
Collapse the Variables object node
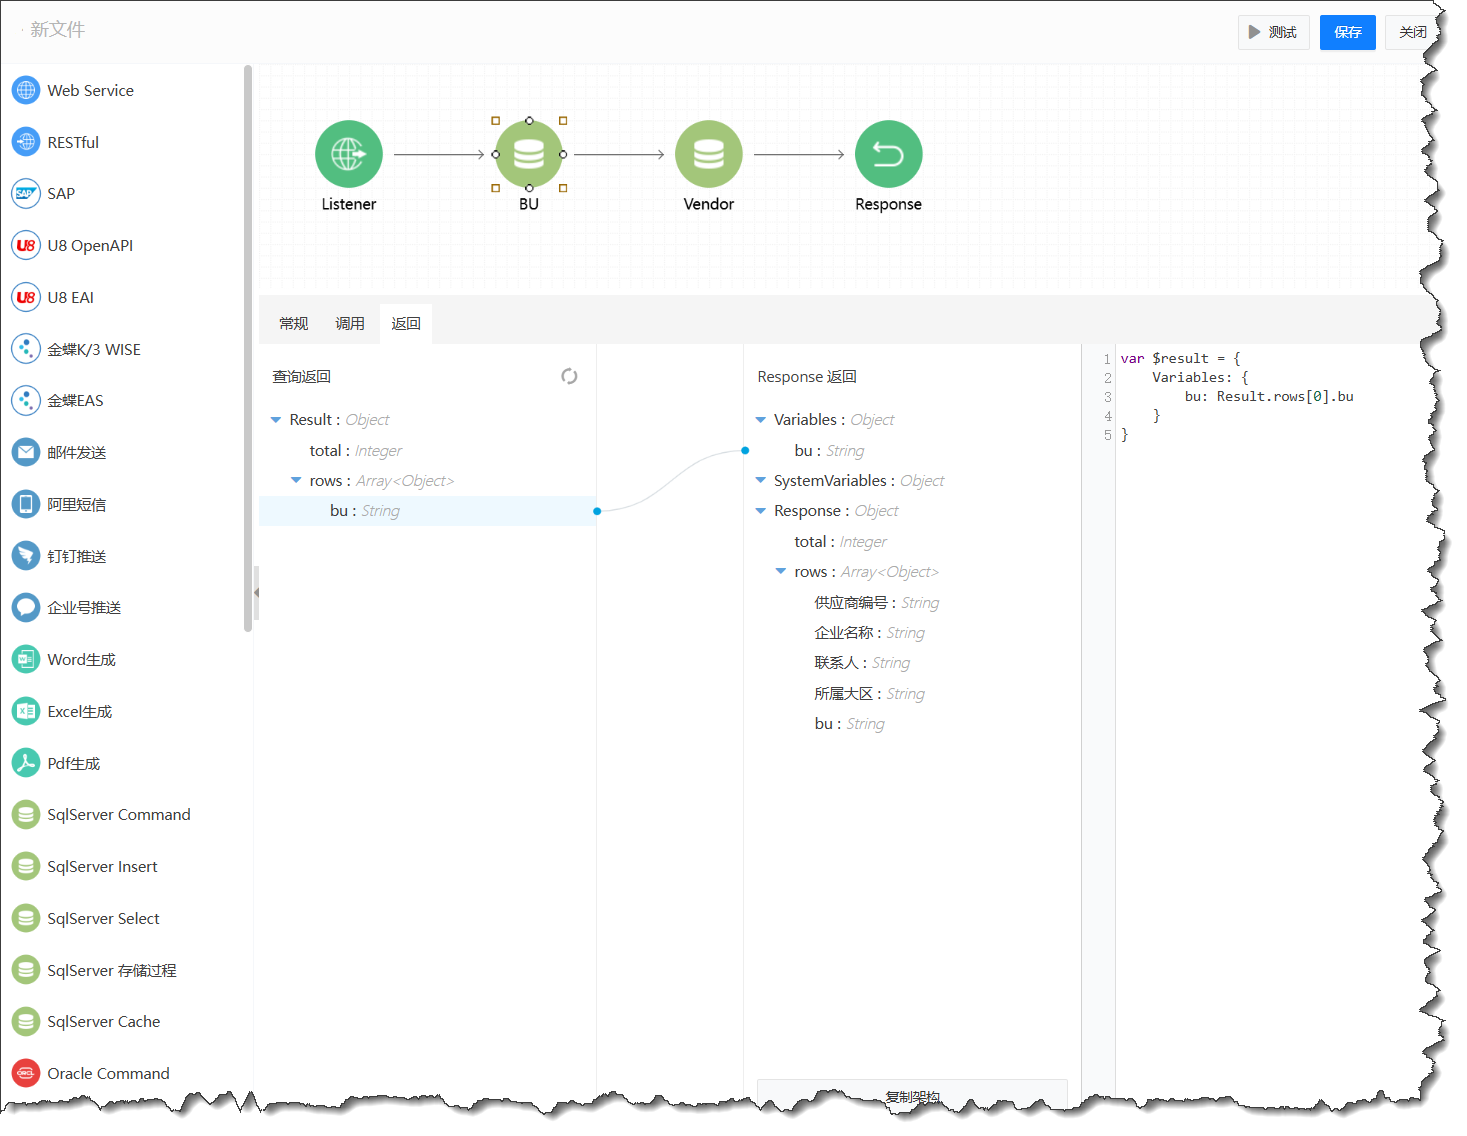pos(761,420)
